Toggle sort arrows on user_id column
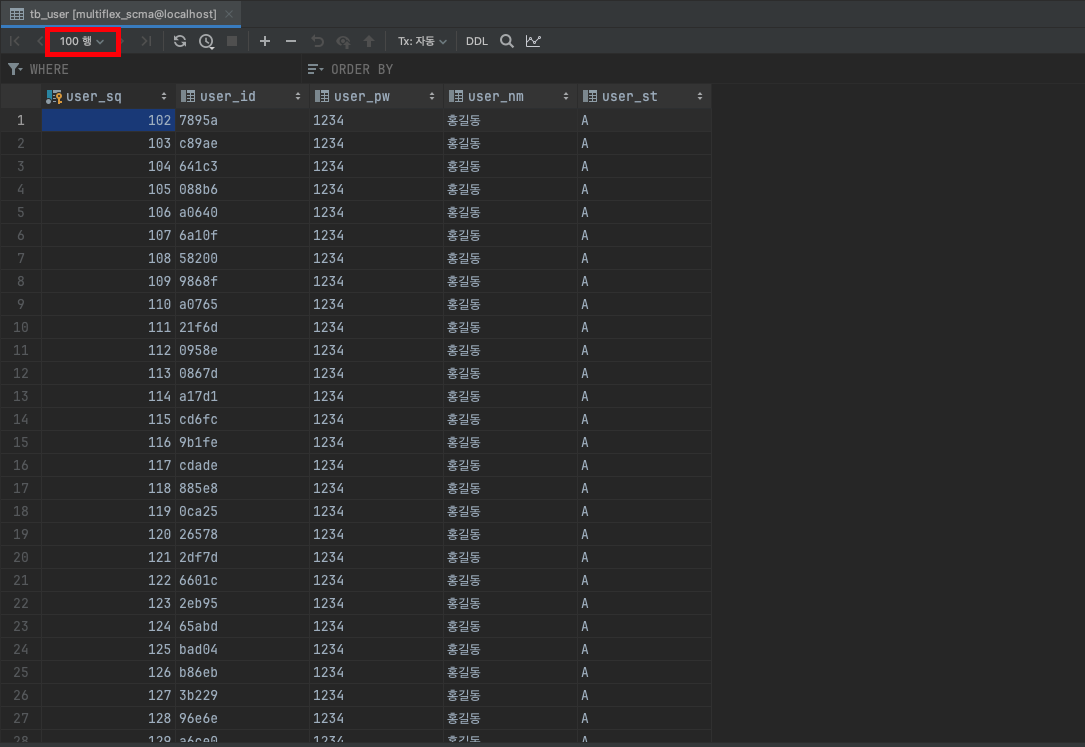This screenshot has height=747, width=1085. click(298, 96)
